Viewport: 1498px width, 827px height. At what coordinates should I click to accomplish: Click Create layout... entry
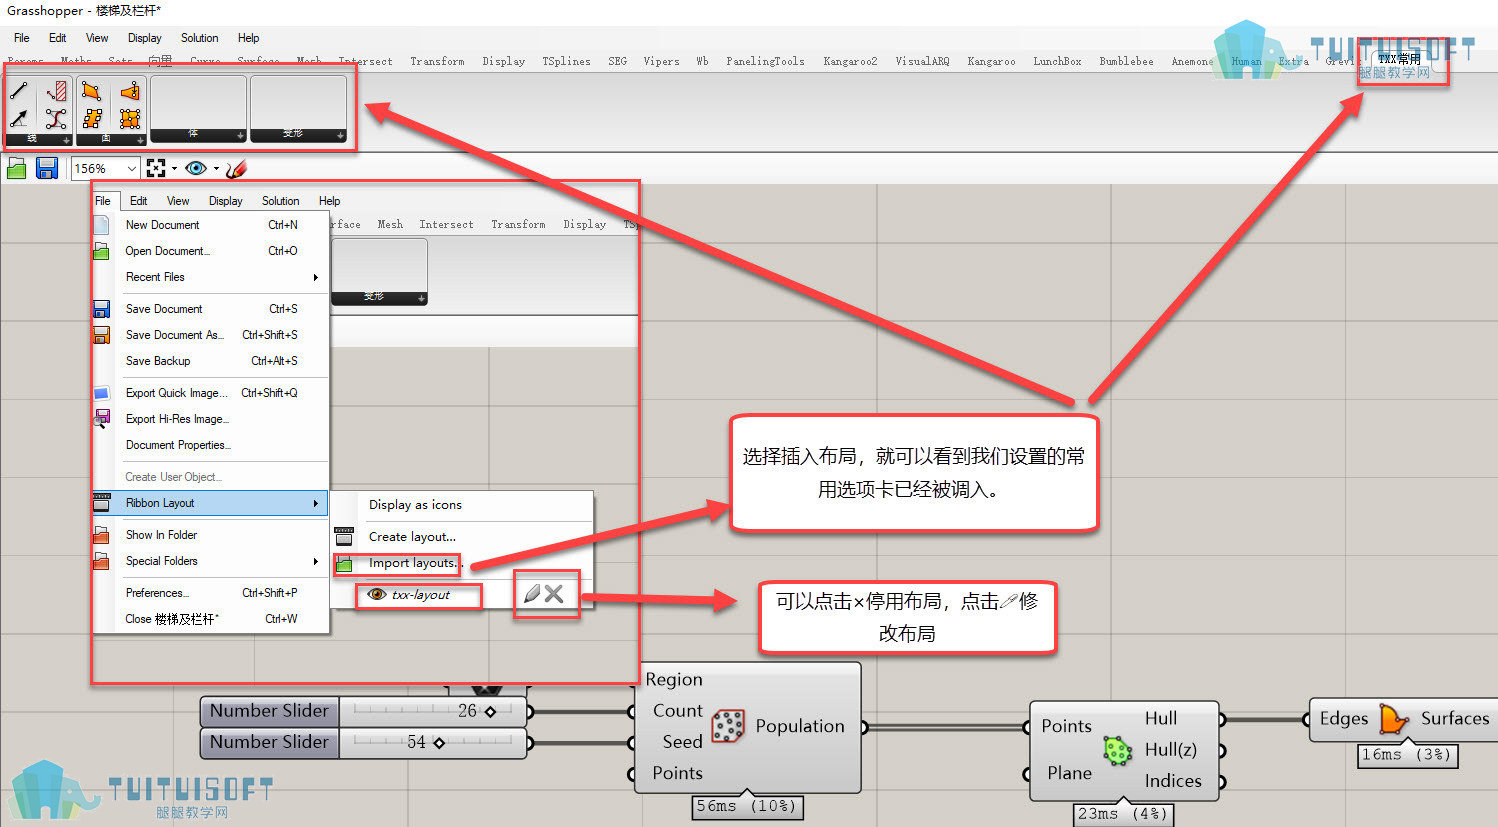[412, 537]
